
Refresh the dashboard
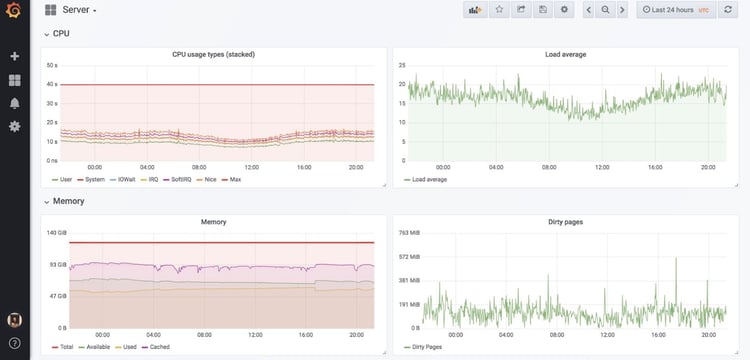tap(728, 10)
